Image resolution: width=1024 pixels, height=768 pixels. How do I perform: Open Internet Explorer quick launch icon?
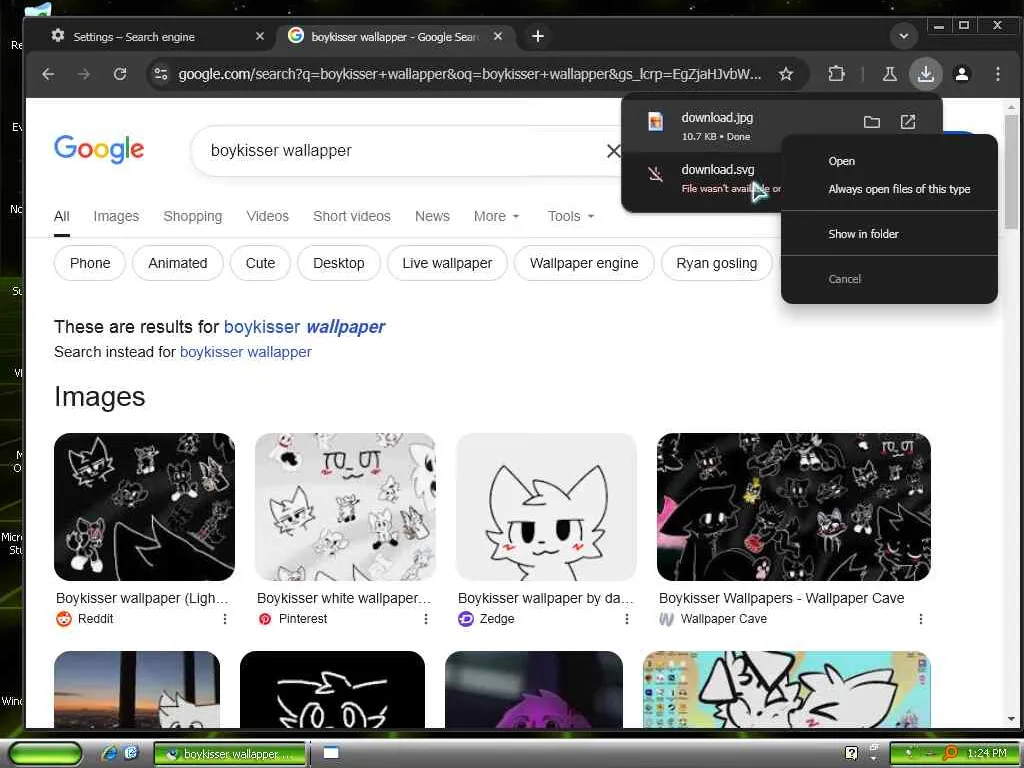[110, 753]
